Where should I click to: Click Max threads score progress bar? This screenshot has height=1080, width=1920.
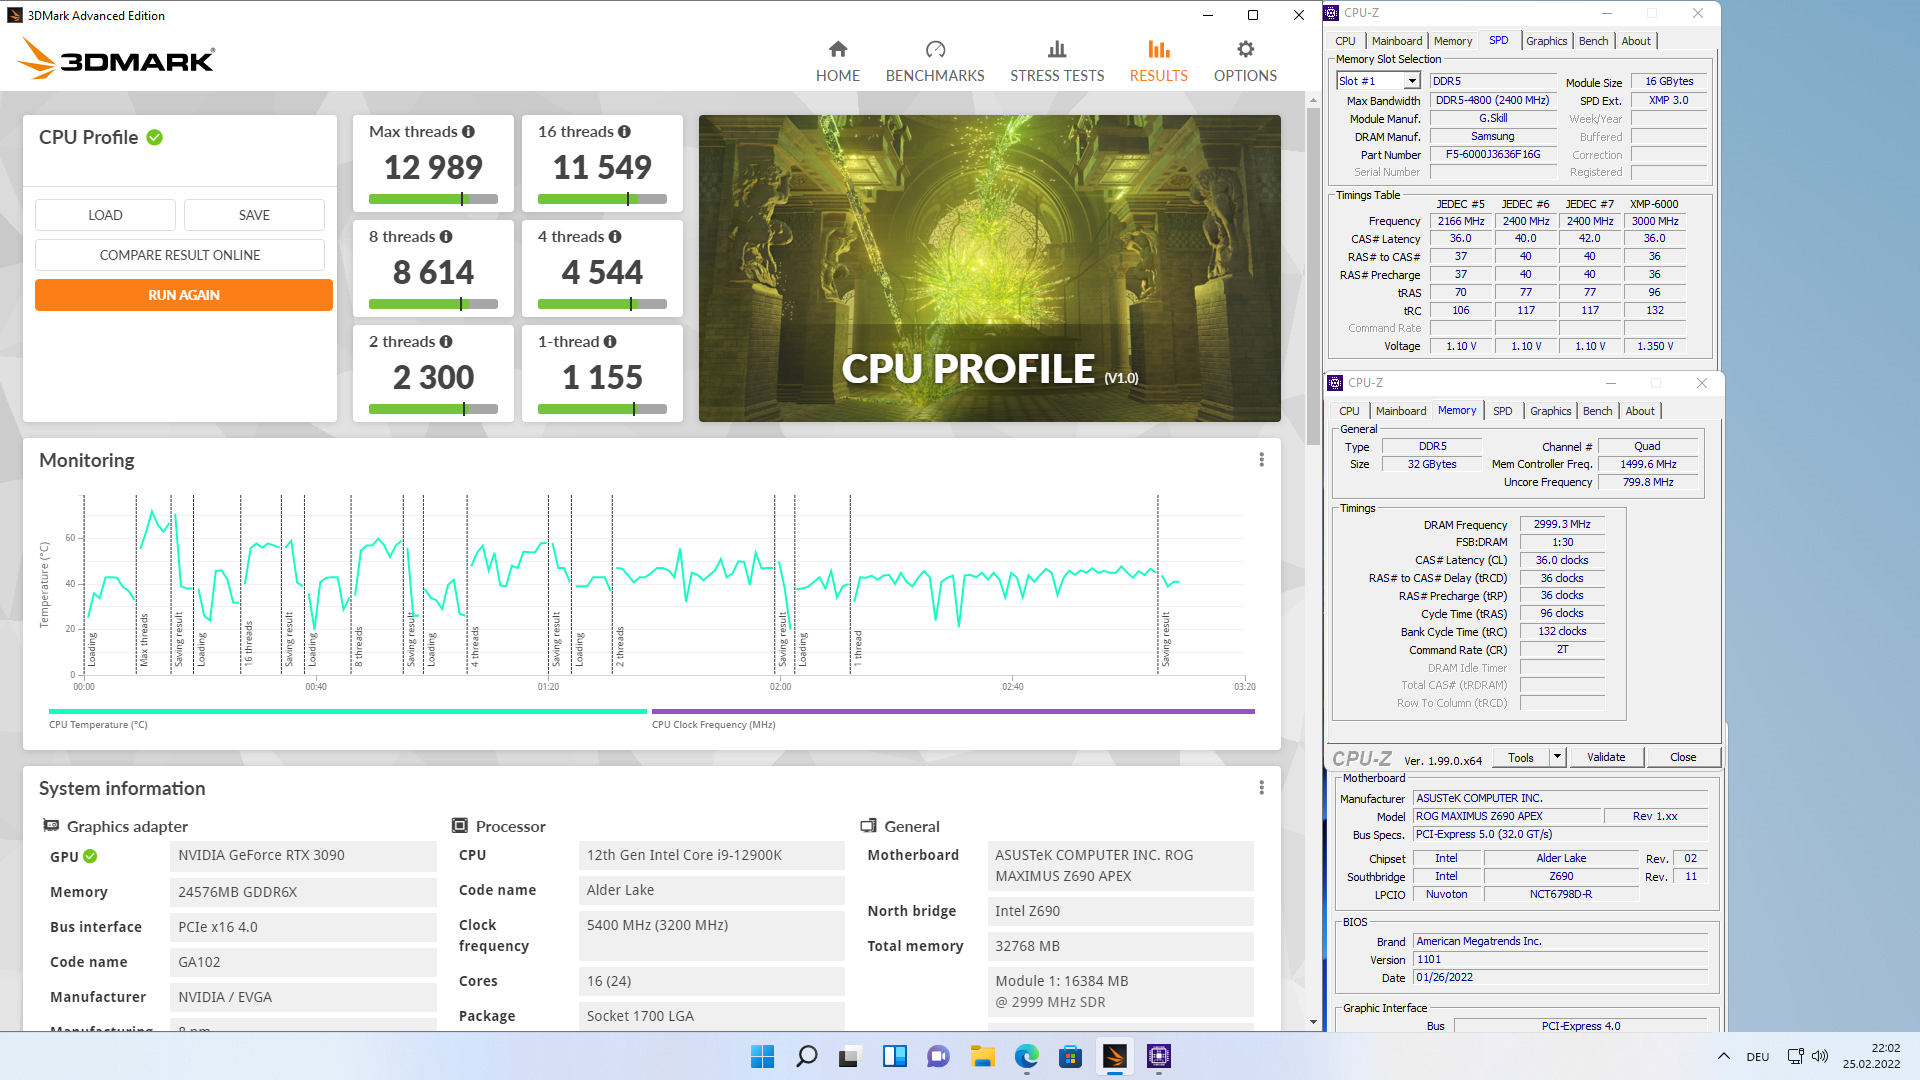coord(433,199)
